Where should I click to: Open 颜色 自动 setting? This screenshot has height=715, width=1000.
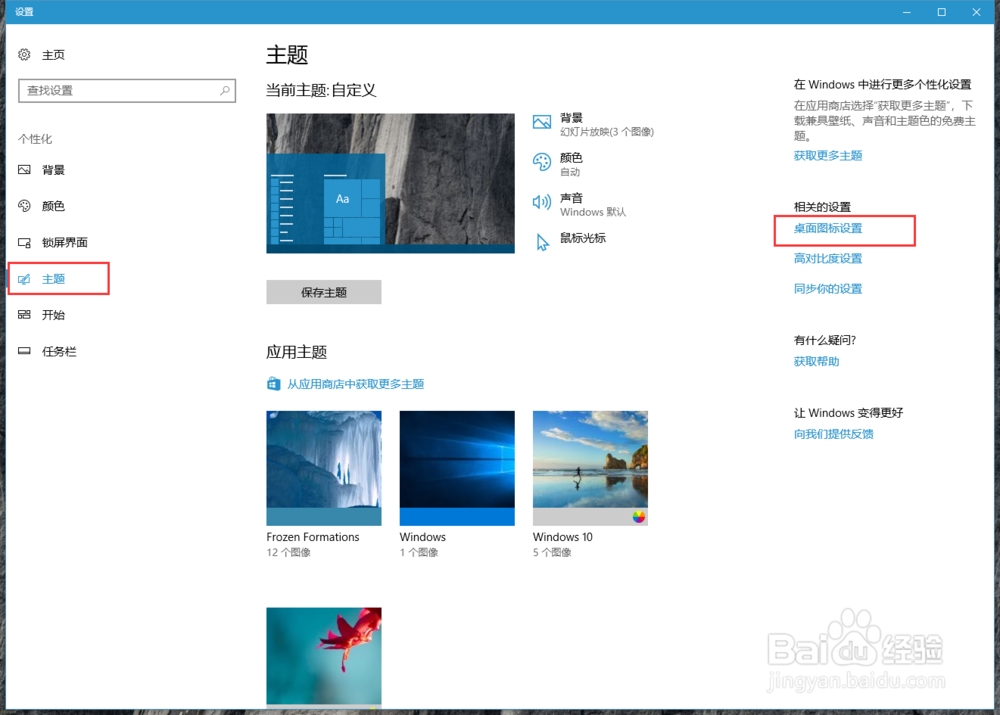tap(558, 164)
